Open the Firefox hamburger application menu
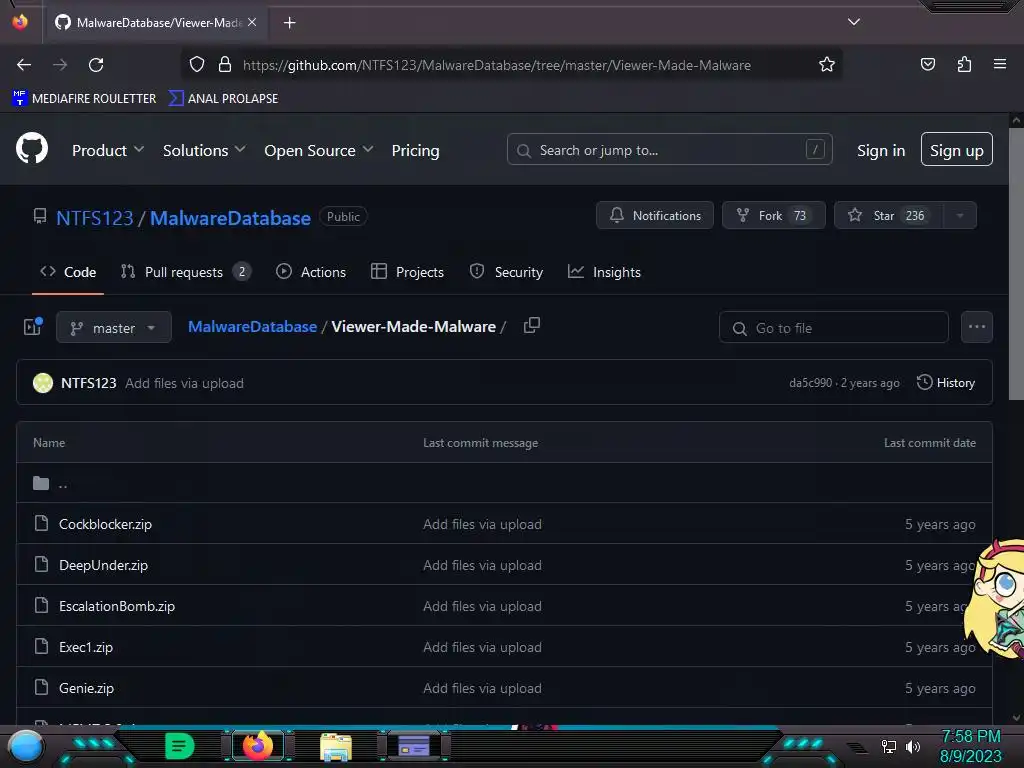Image resolution: width=1024 pixels, height=768 pixels. (x=1000, y=64)
